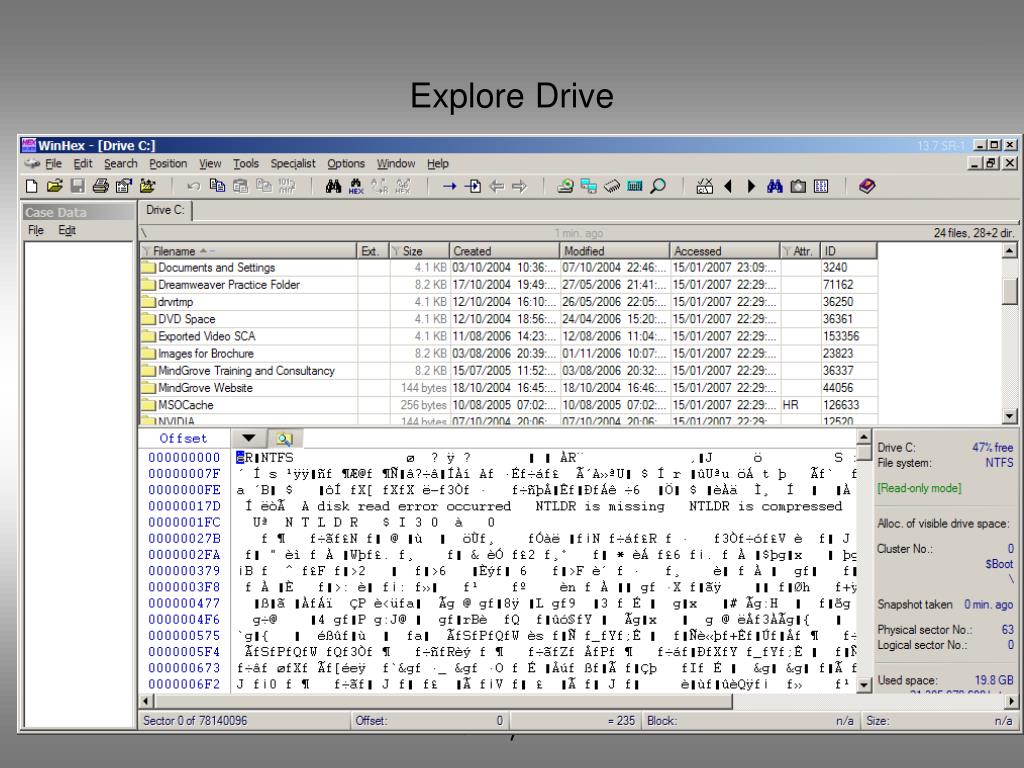Viewport: 1024px width, 768px height.
Task: Click the filter icon in the Size header
Action: pos(396,251)
